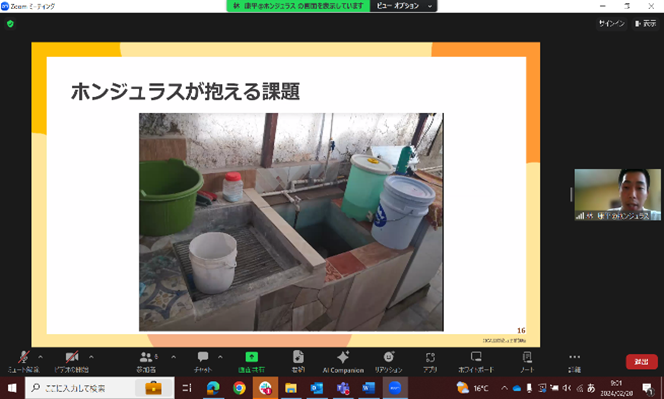
Task: Click the briefcase icon in search box
Action: pos(153,388)
